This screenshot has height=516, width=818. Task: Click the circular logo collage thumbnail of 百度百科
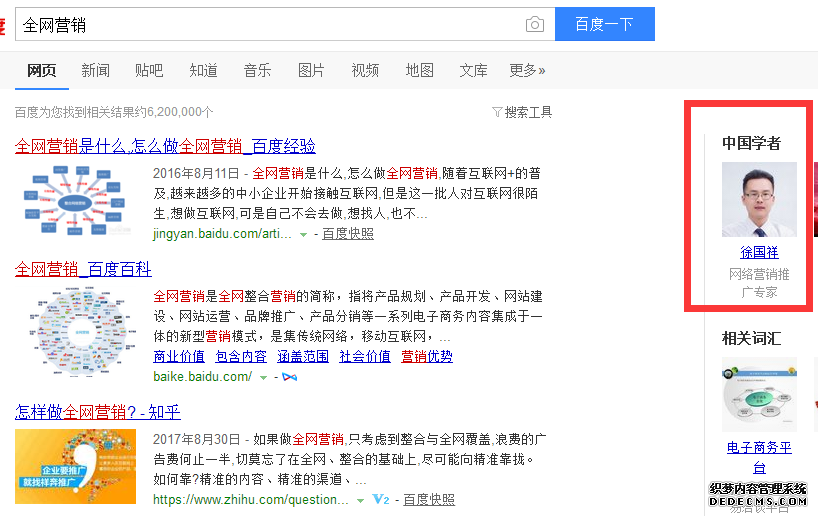(x=83, y=332)
